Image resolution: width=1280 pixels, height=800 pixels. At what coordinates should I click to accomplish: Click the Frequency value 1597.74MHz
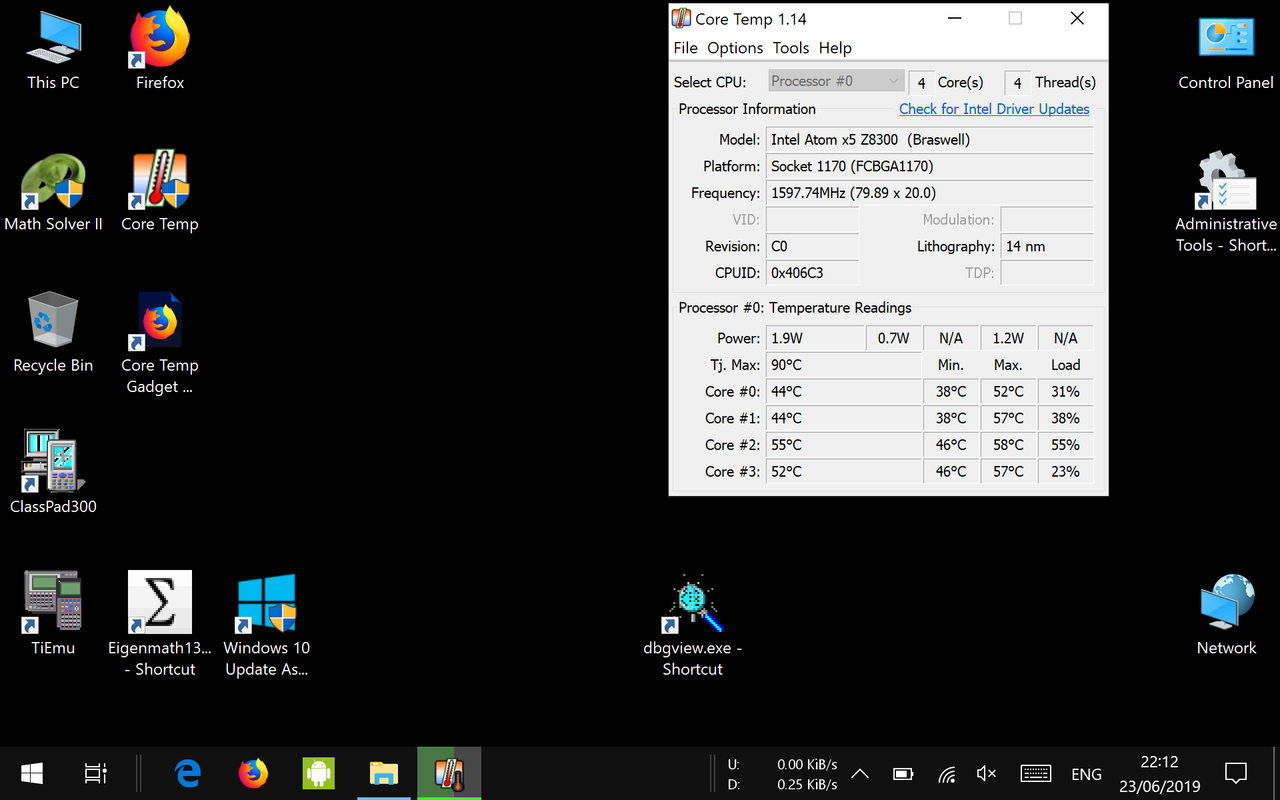click(930, 193)
